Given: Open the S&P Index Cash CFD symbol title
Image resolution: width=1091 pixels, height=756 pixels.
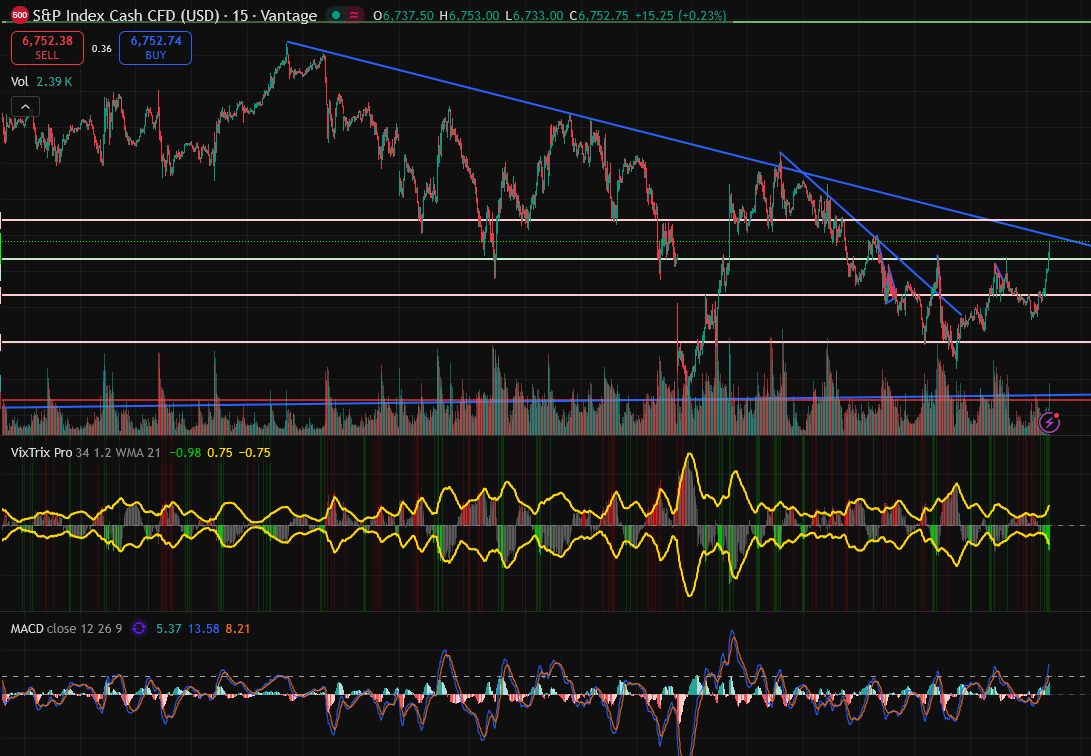Looking at the screenshot, I should 175,15.
